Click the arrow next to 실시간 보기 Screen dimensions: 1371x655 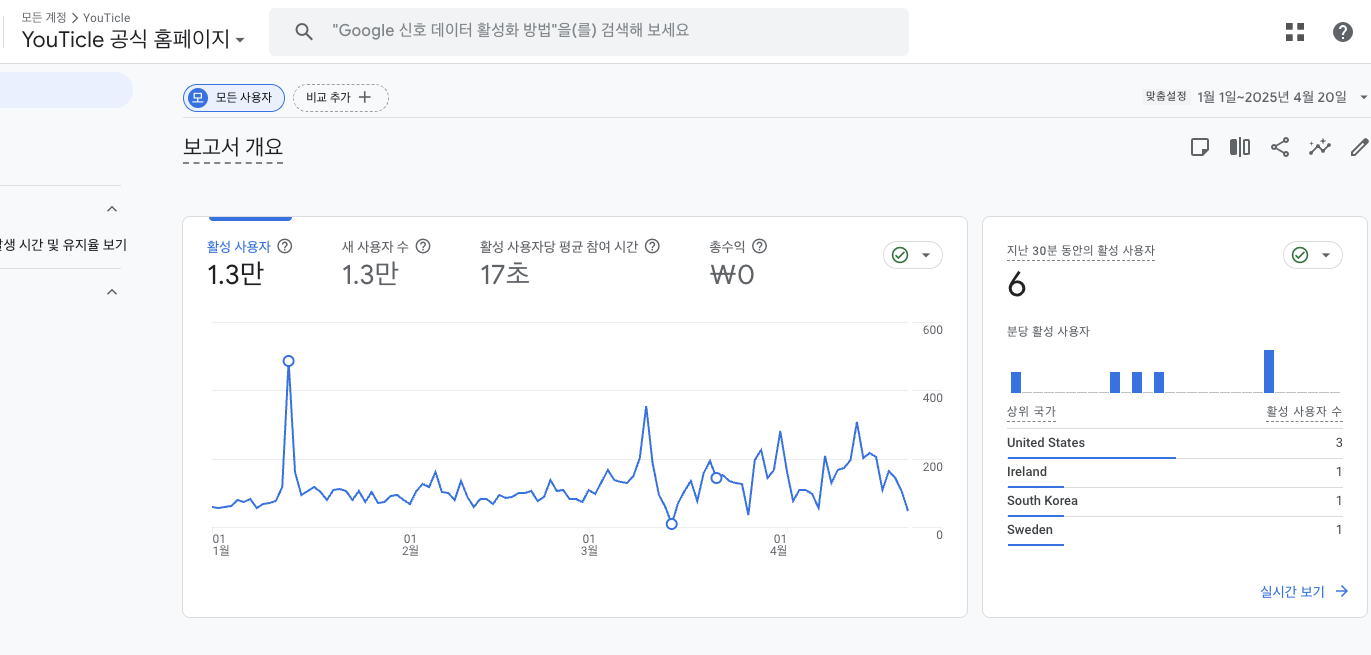pos(1342,592)
